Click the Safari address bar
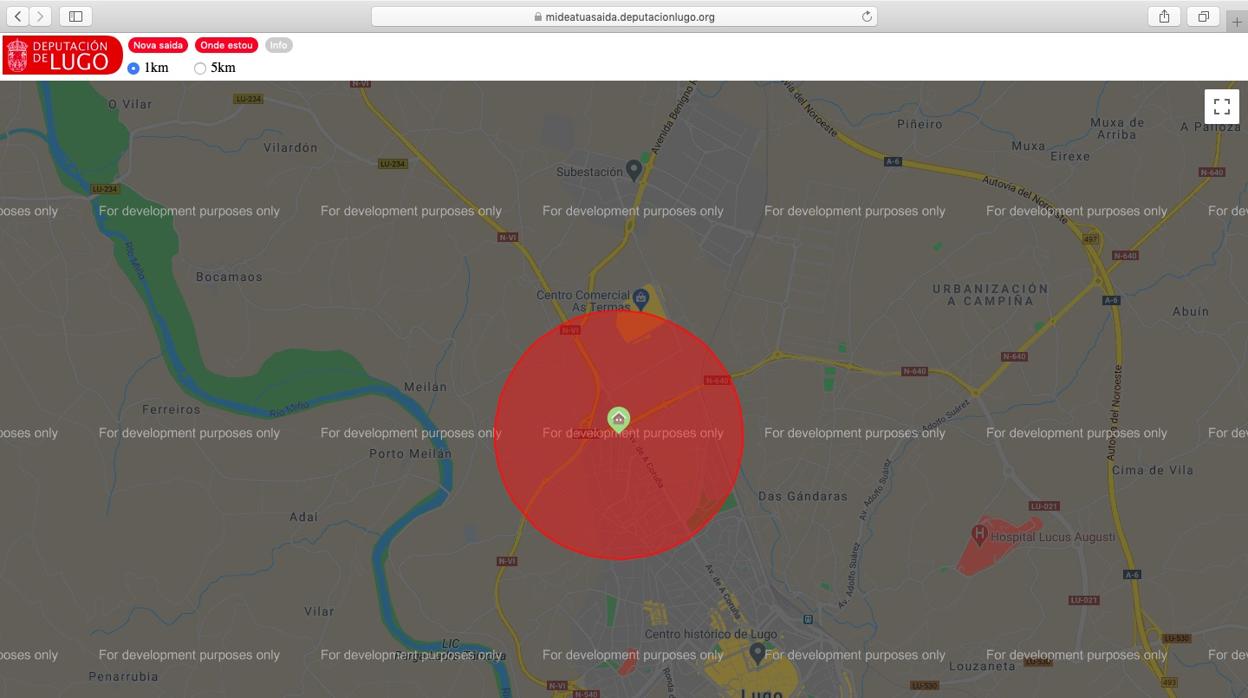Viewport: 1248px width, 698px height. pos(624,16)
